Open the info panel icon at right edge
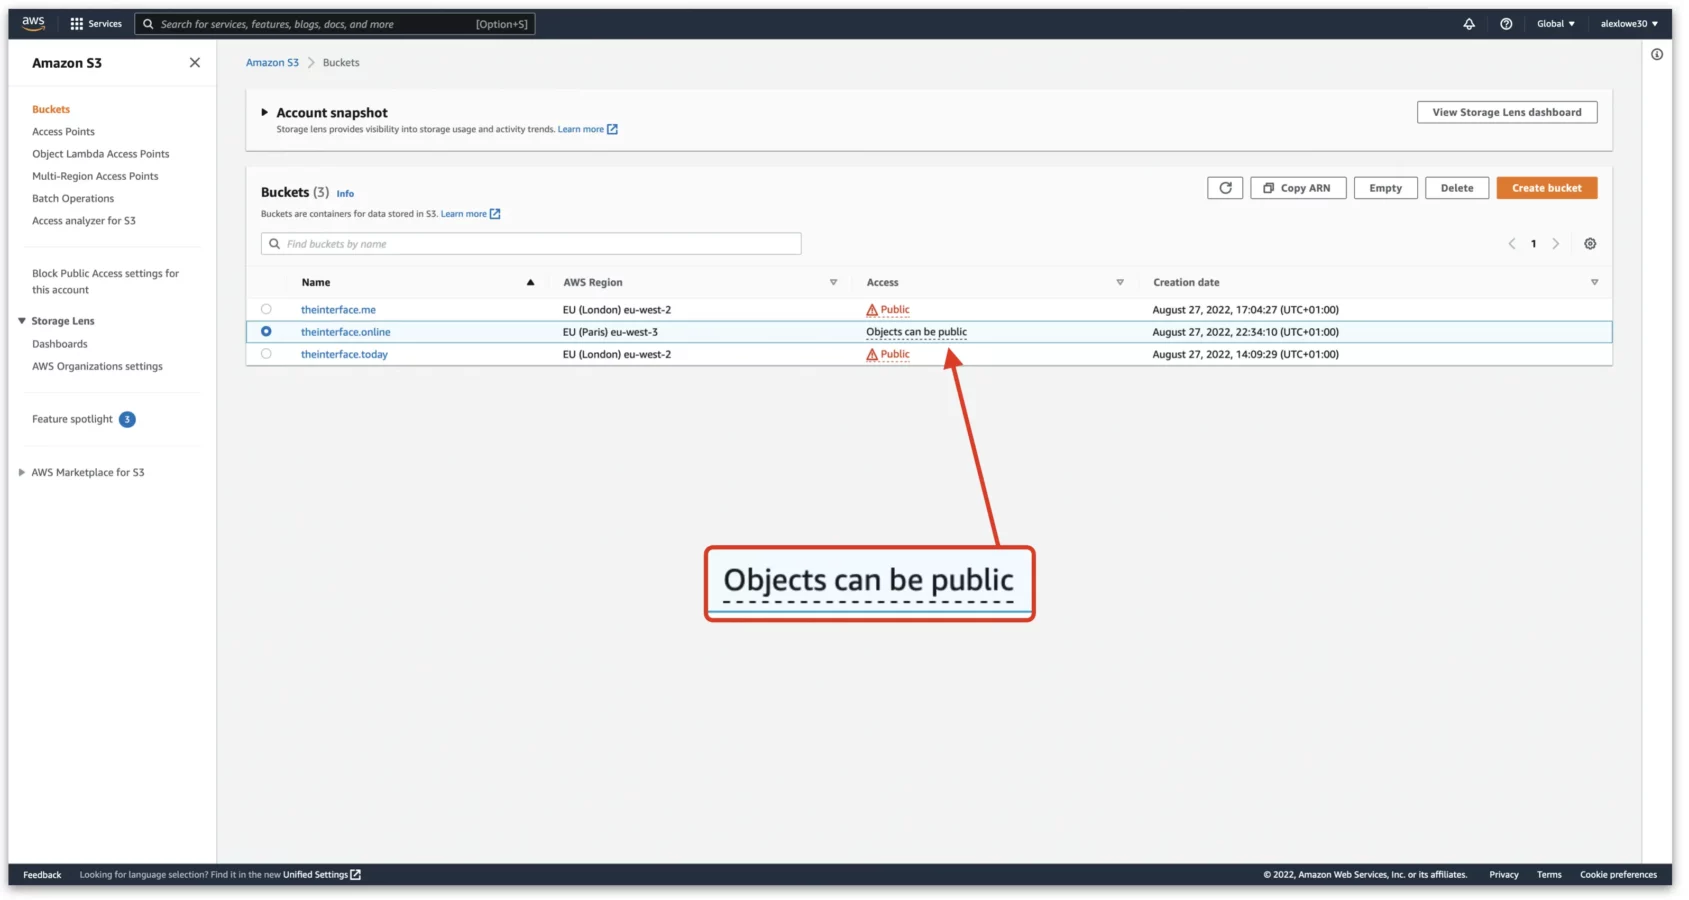The height and width of the screenshot is (900, 1689). pos(1657,54)
